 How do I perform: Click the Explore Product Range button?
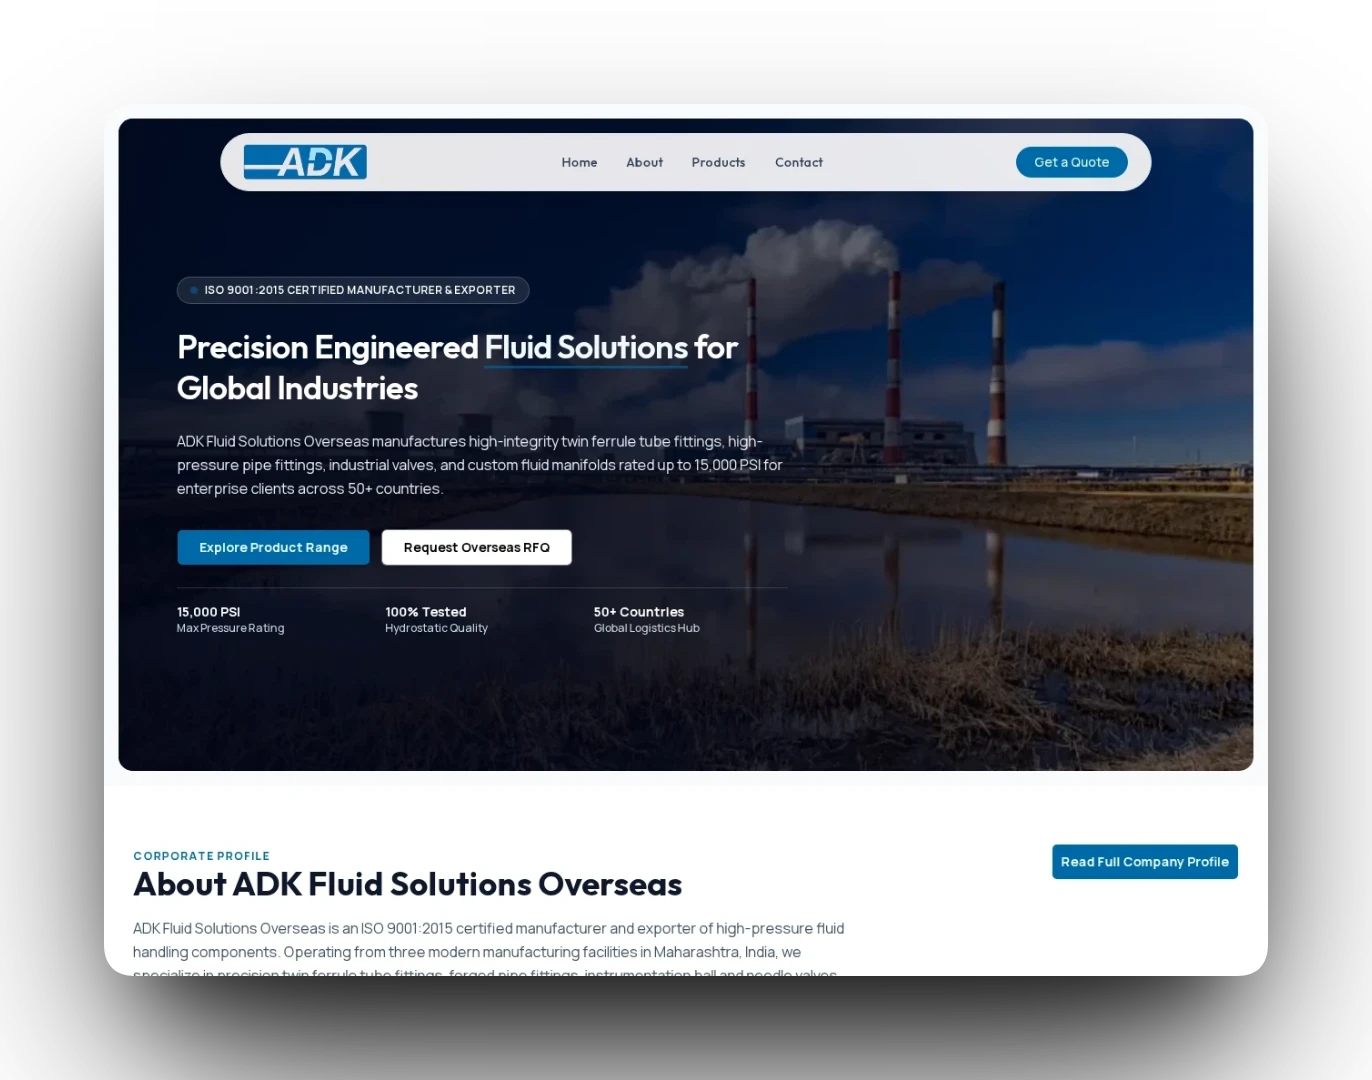(x=273, y=547)
